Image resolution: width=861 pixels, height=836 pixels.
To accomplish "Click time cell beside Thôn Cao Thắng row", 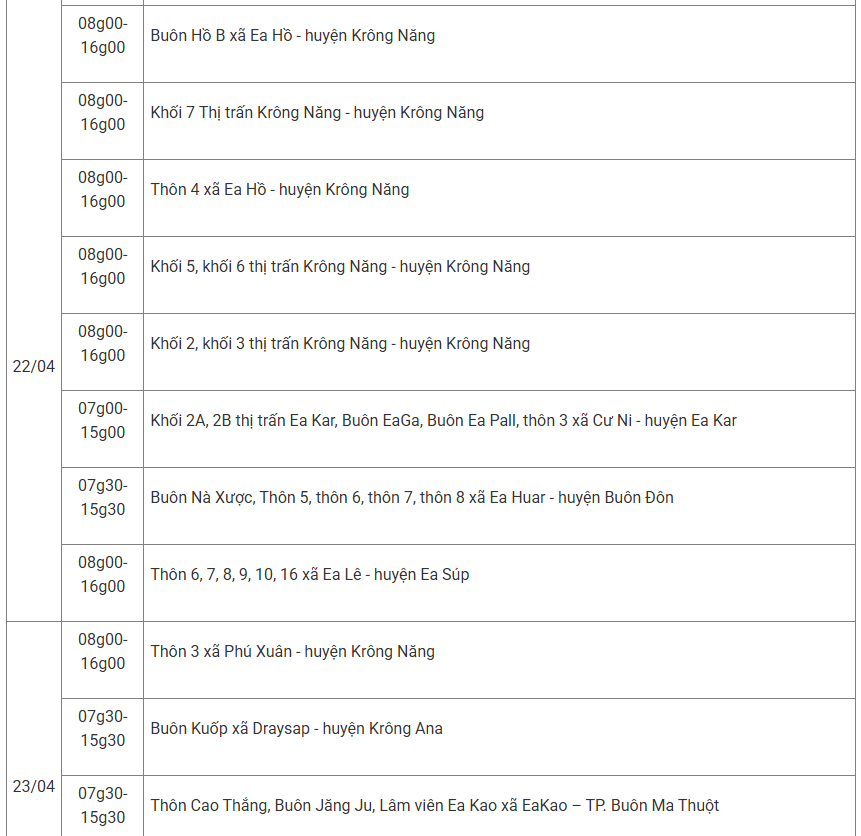I will click(x=103, y=805).
